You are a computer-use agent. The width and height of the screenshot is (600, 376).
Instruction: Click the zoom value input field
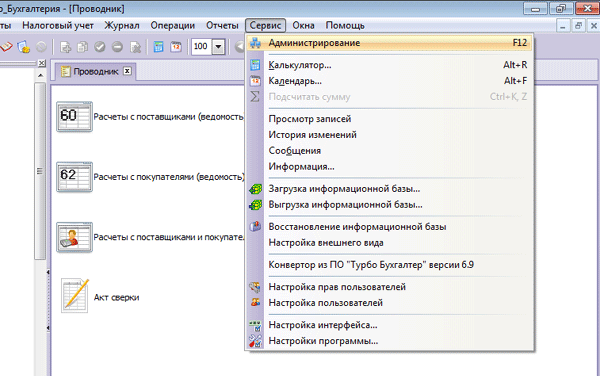202,47
